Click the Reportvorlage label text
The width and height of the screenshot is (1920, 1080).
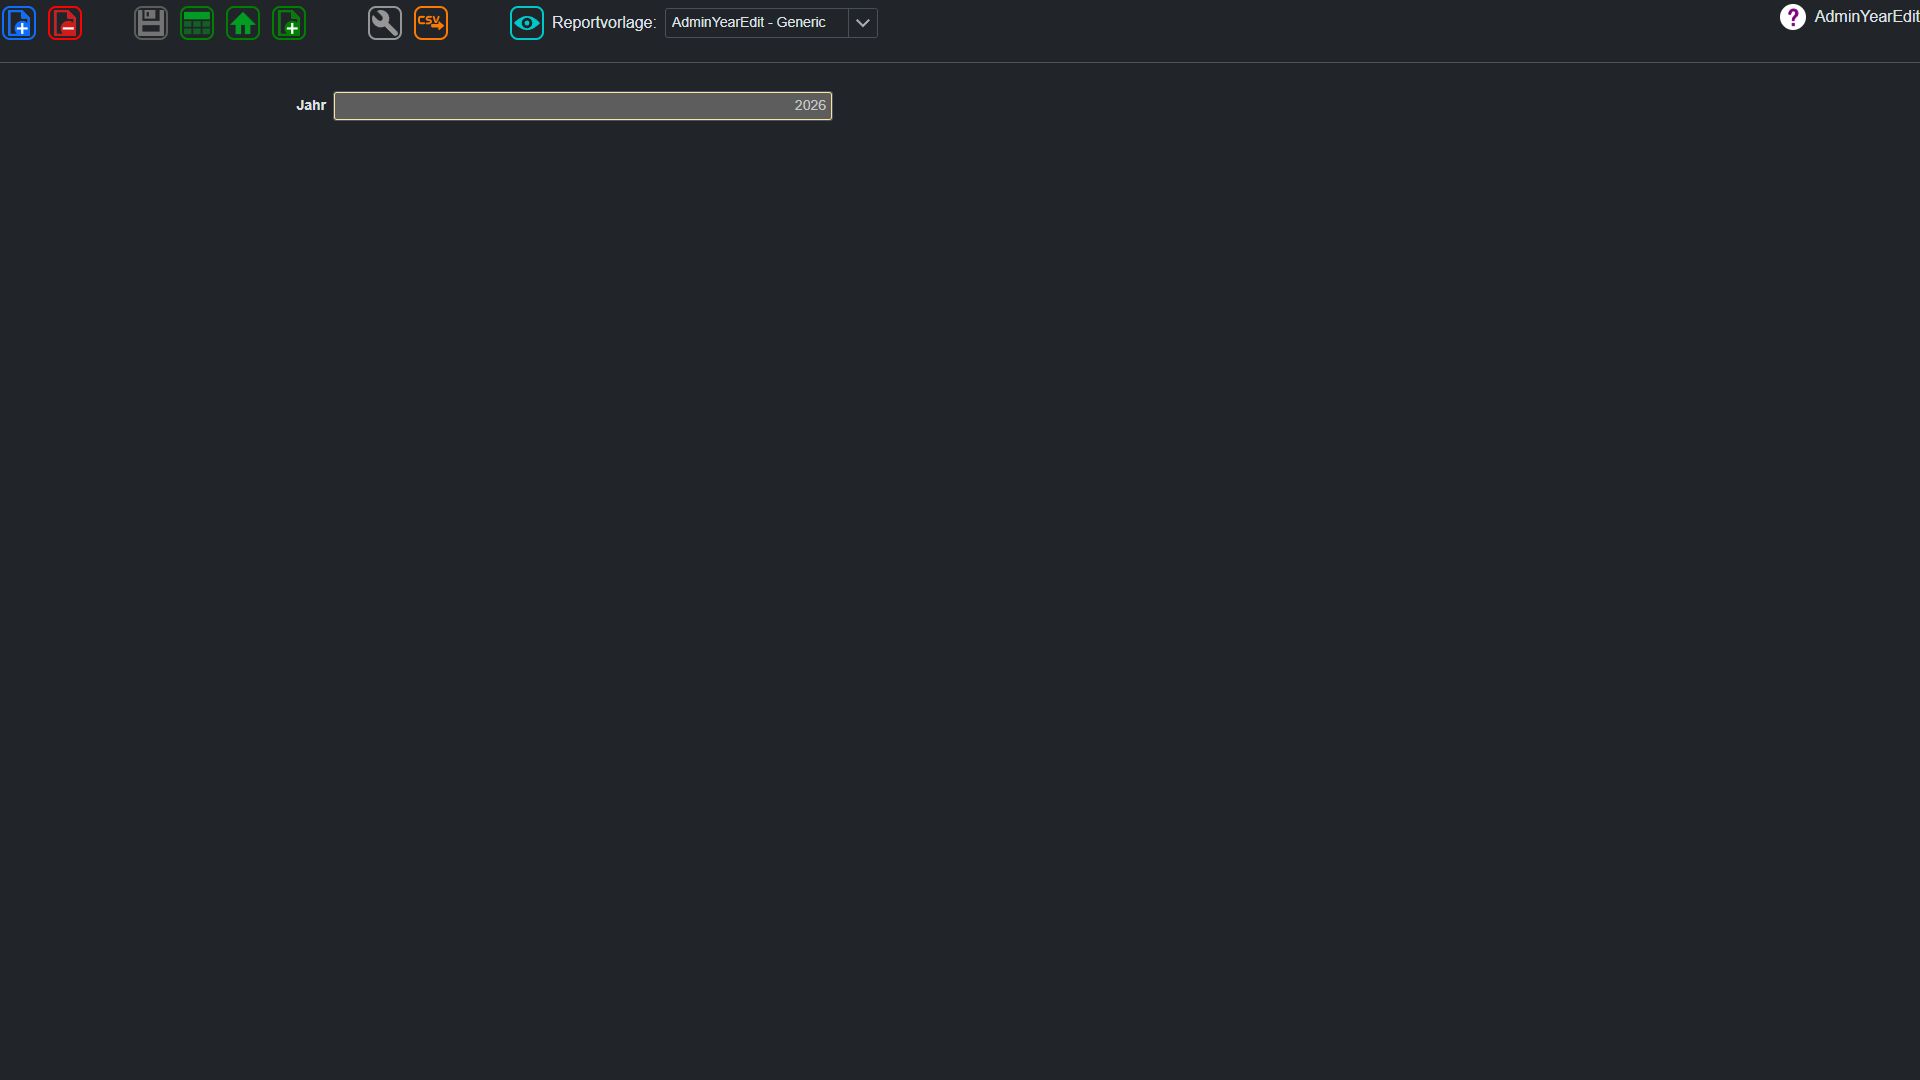pyautogui.click(x=604, y=23)
